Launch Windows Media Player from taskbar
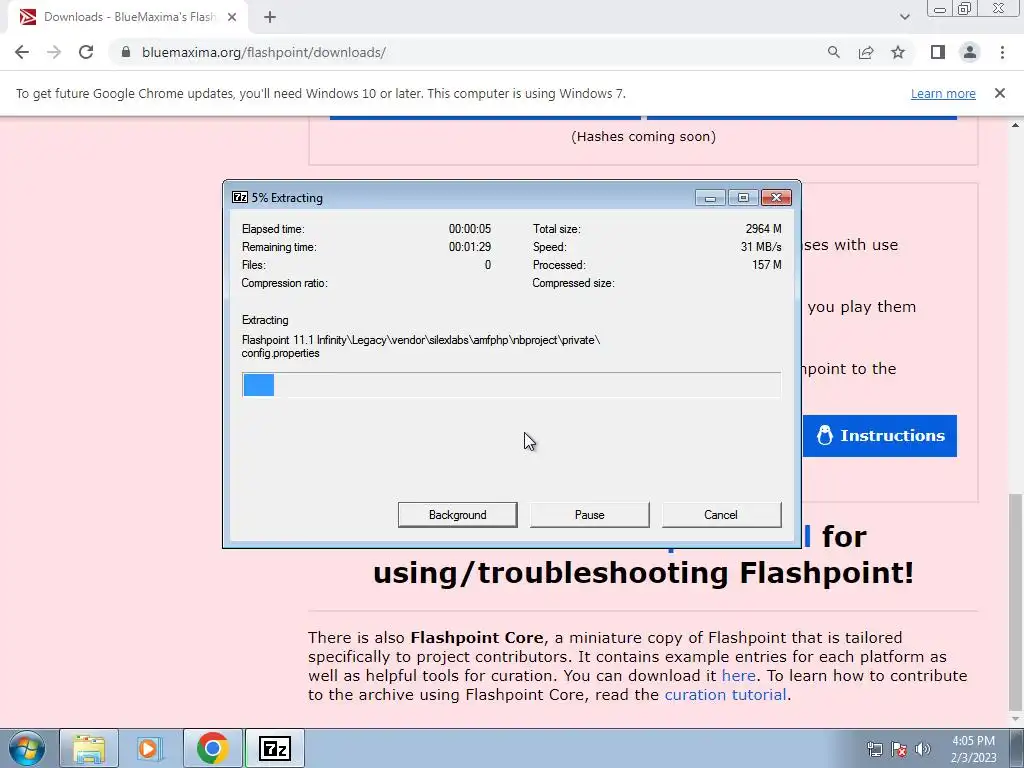 click(x=149, y=748)
